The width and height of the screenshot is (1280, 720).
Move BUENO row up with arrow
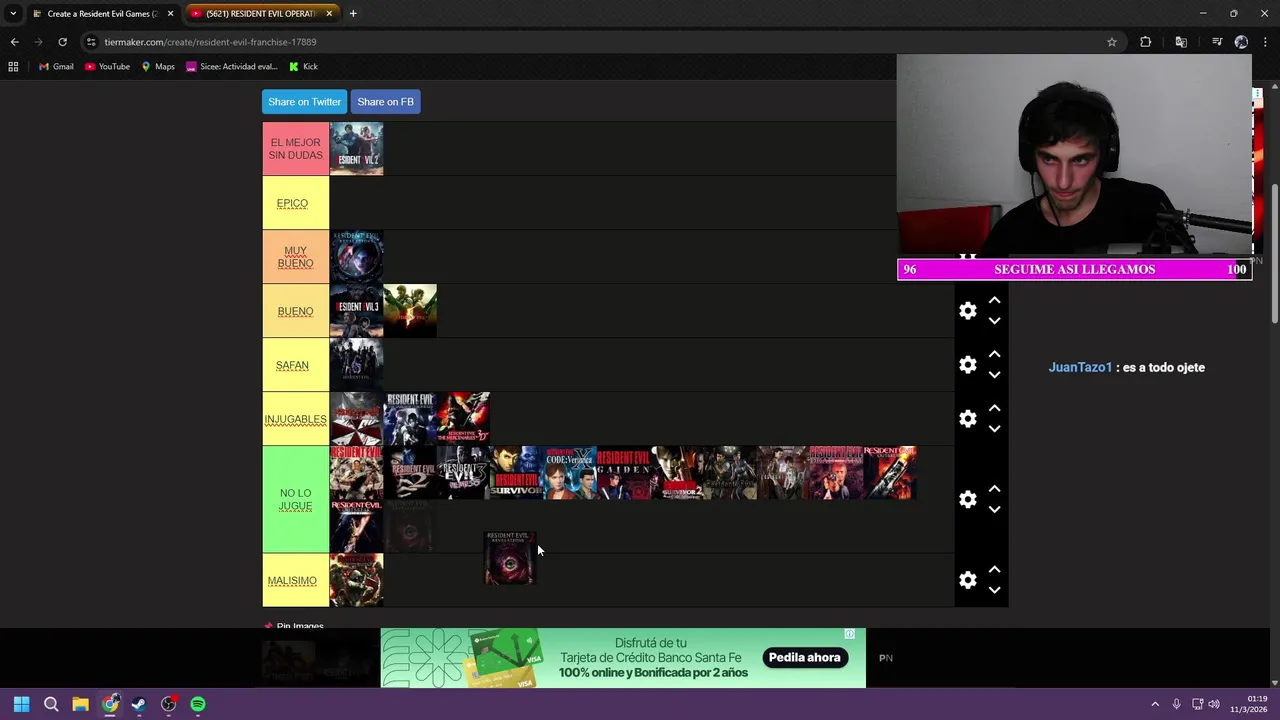click(x=994, y=300)
